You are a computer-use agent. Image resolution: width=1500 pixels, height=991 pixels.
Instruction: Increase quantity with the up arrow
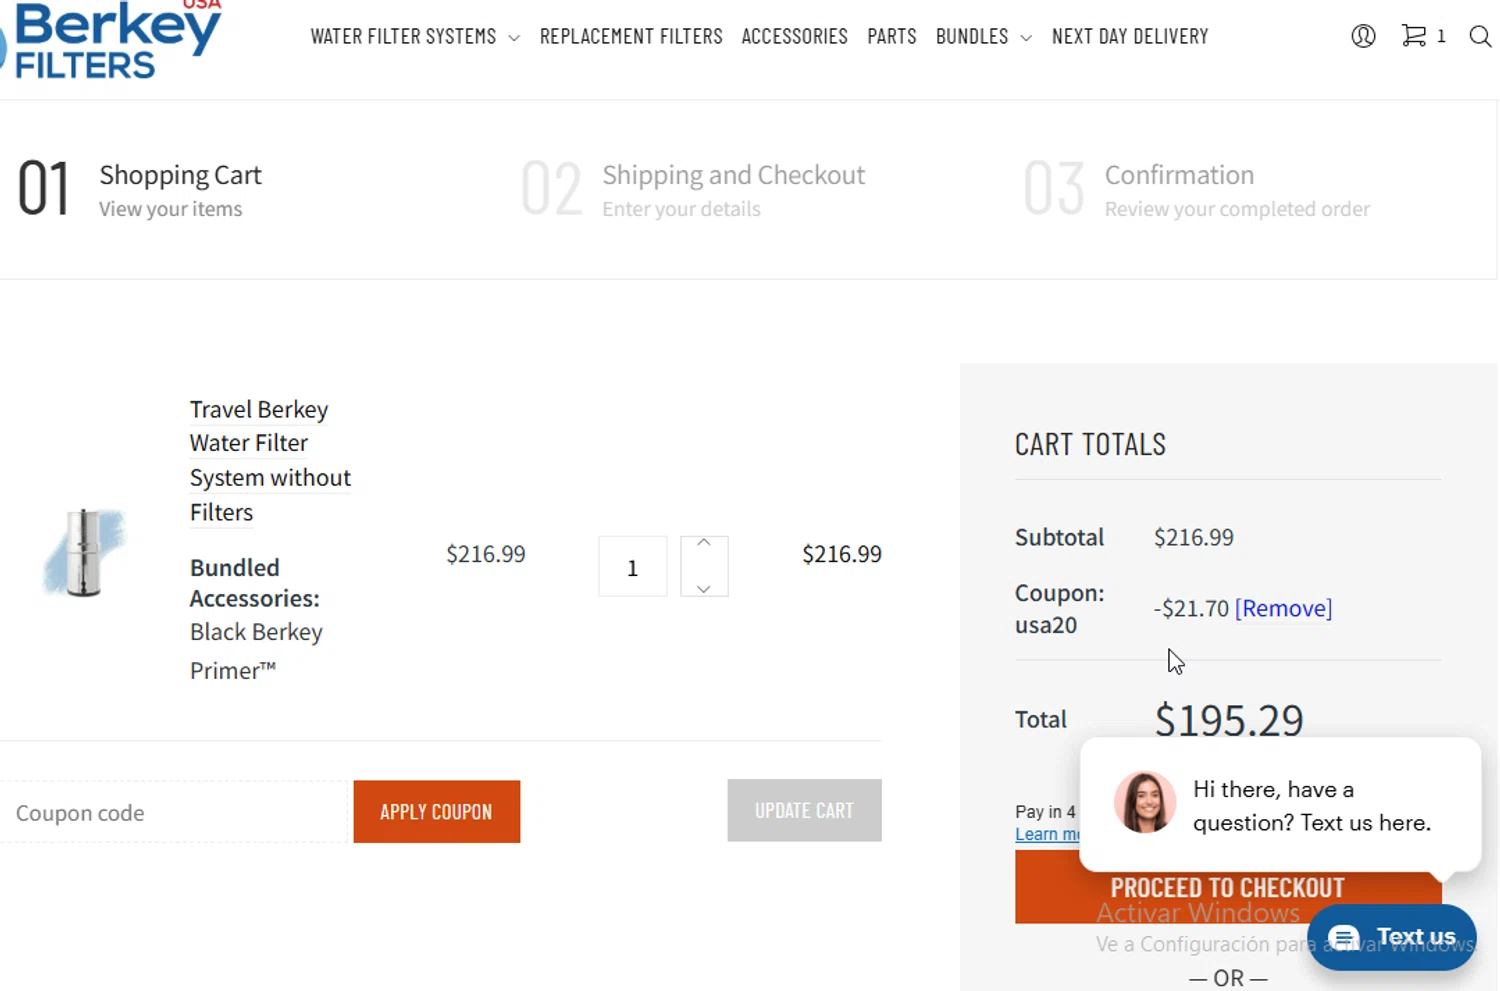pos(704,543)
